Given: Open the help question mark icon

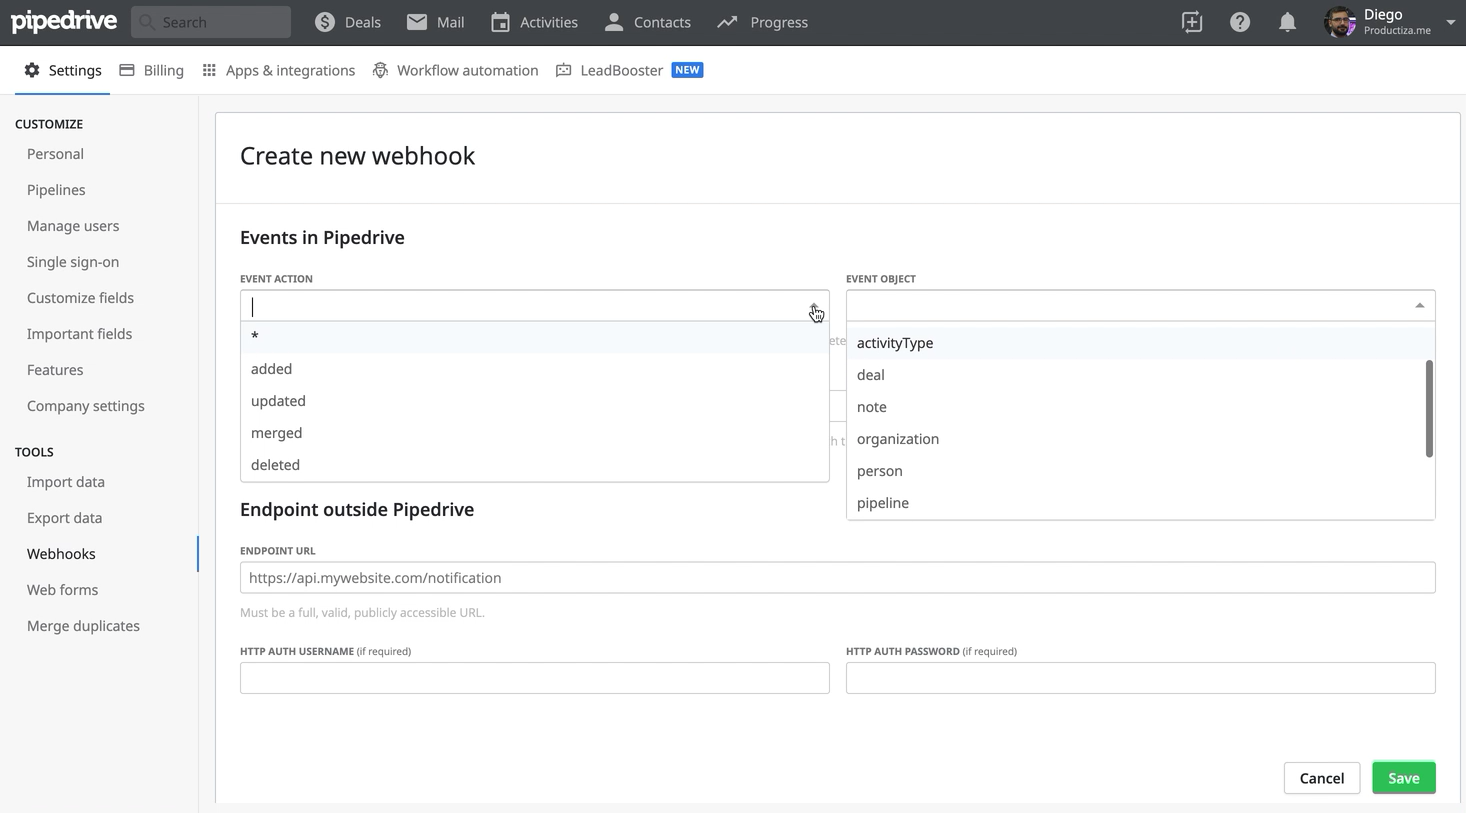Looking at the screenshot, I should pos(1239,22).
